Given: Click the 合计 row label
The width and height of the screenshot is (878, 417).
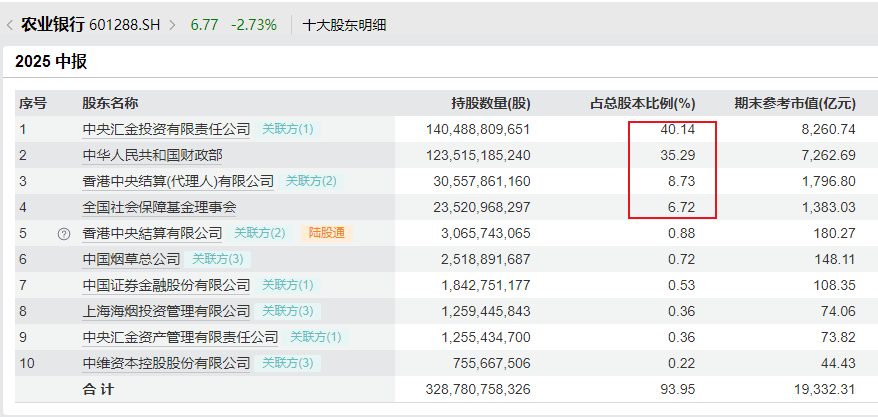Looking at the screenshot, I should (x=99, y=389).
